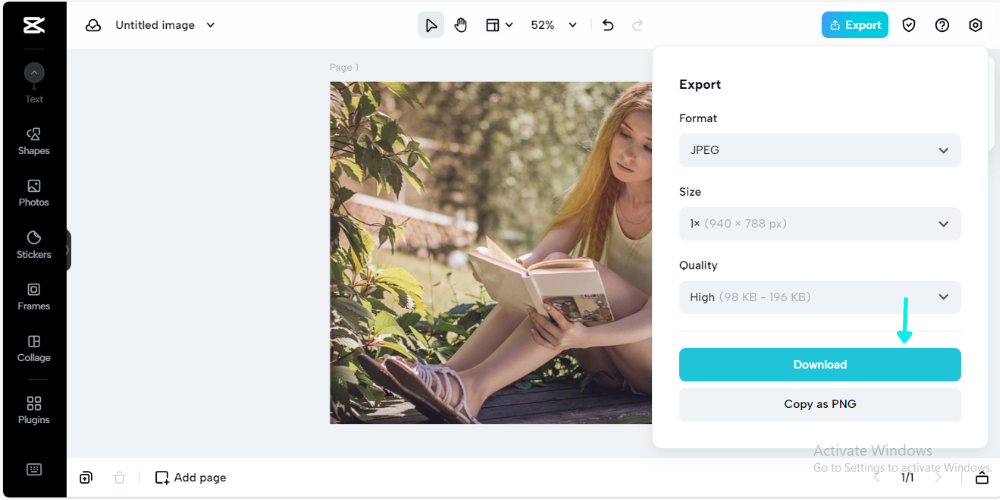Select the pointer selection tool
The height and width of the screenshot is (500, 1000).
[x=431, y=26]
